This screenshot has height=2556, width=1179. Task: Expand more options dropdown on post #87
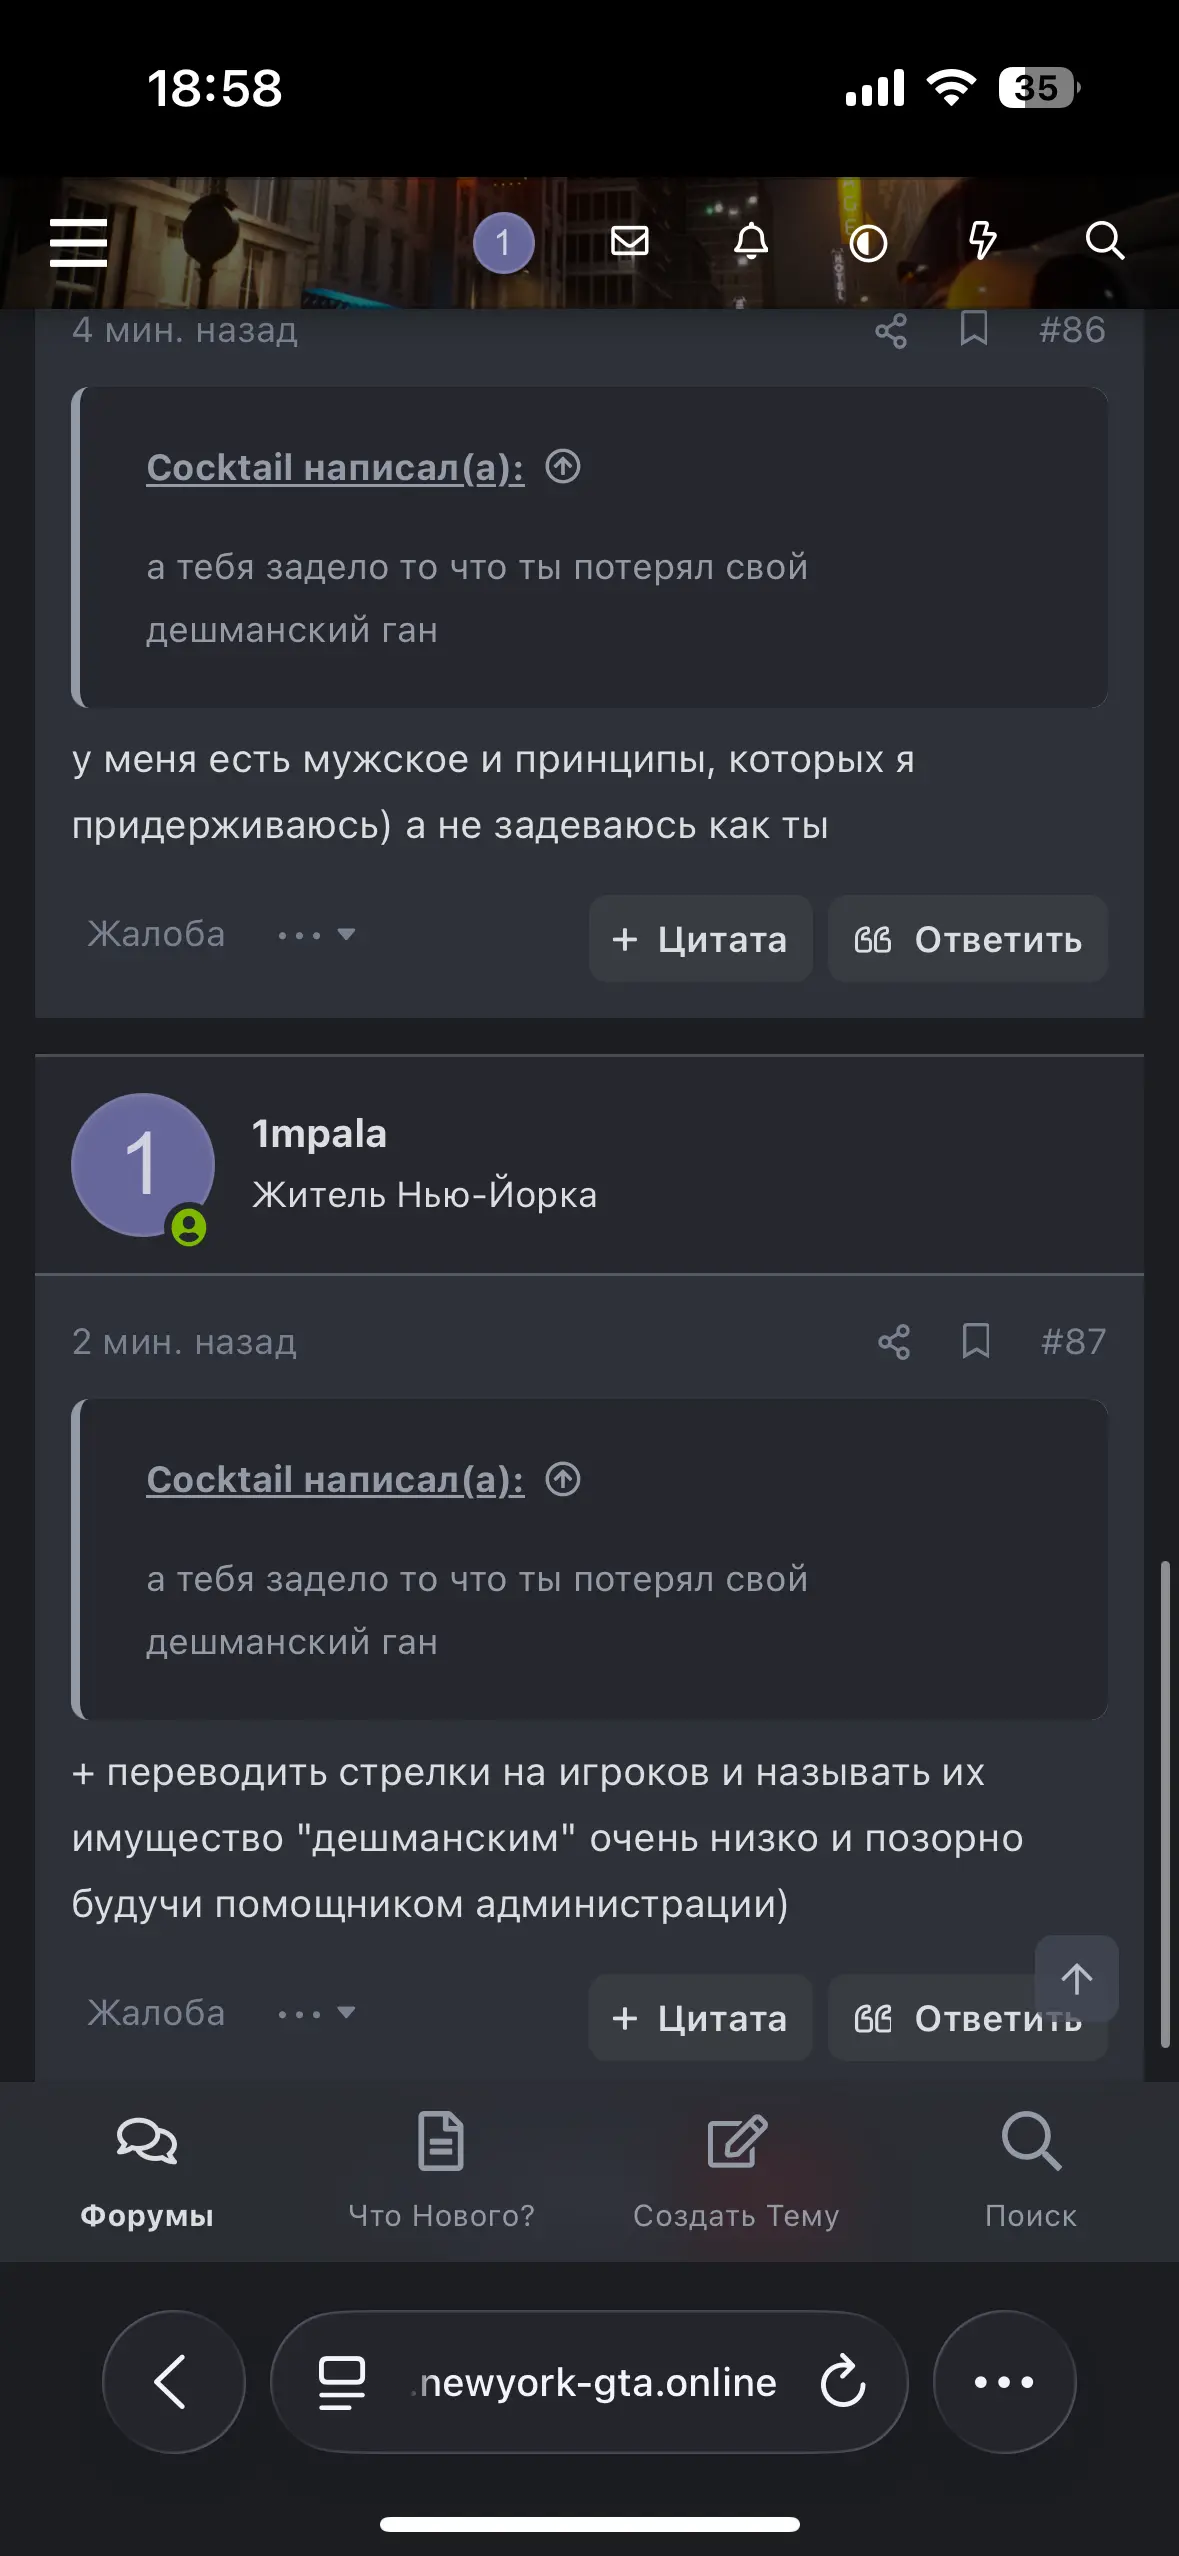click(x=317, y=2013)
